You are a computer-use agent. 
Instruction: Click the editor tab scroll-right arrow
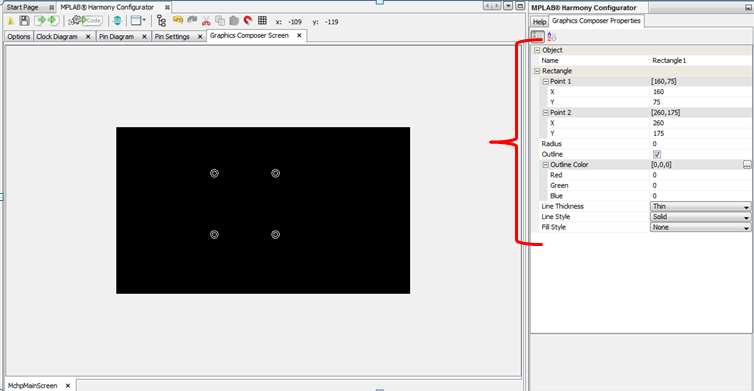(497, 6)
